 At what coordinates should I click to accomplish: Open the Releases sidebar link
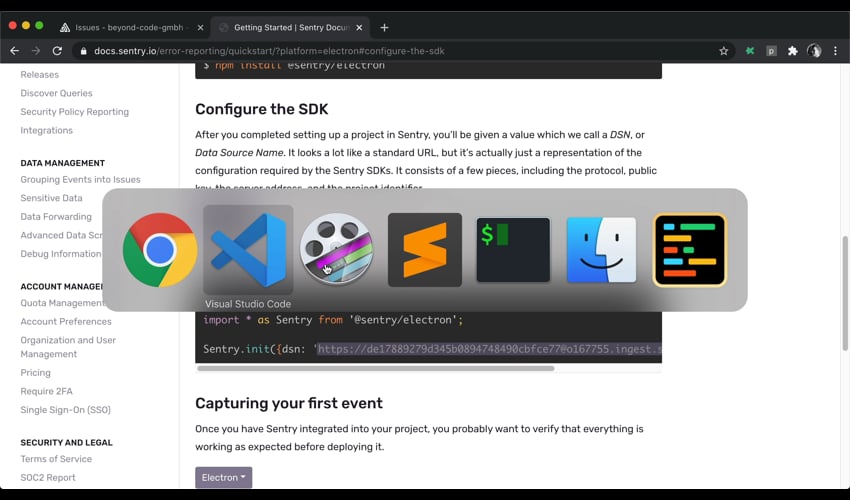tap(40, 75)
